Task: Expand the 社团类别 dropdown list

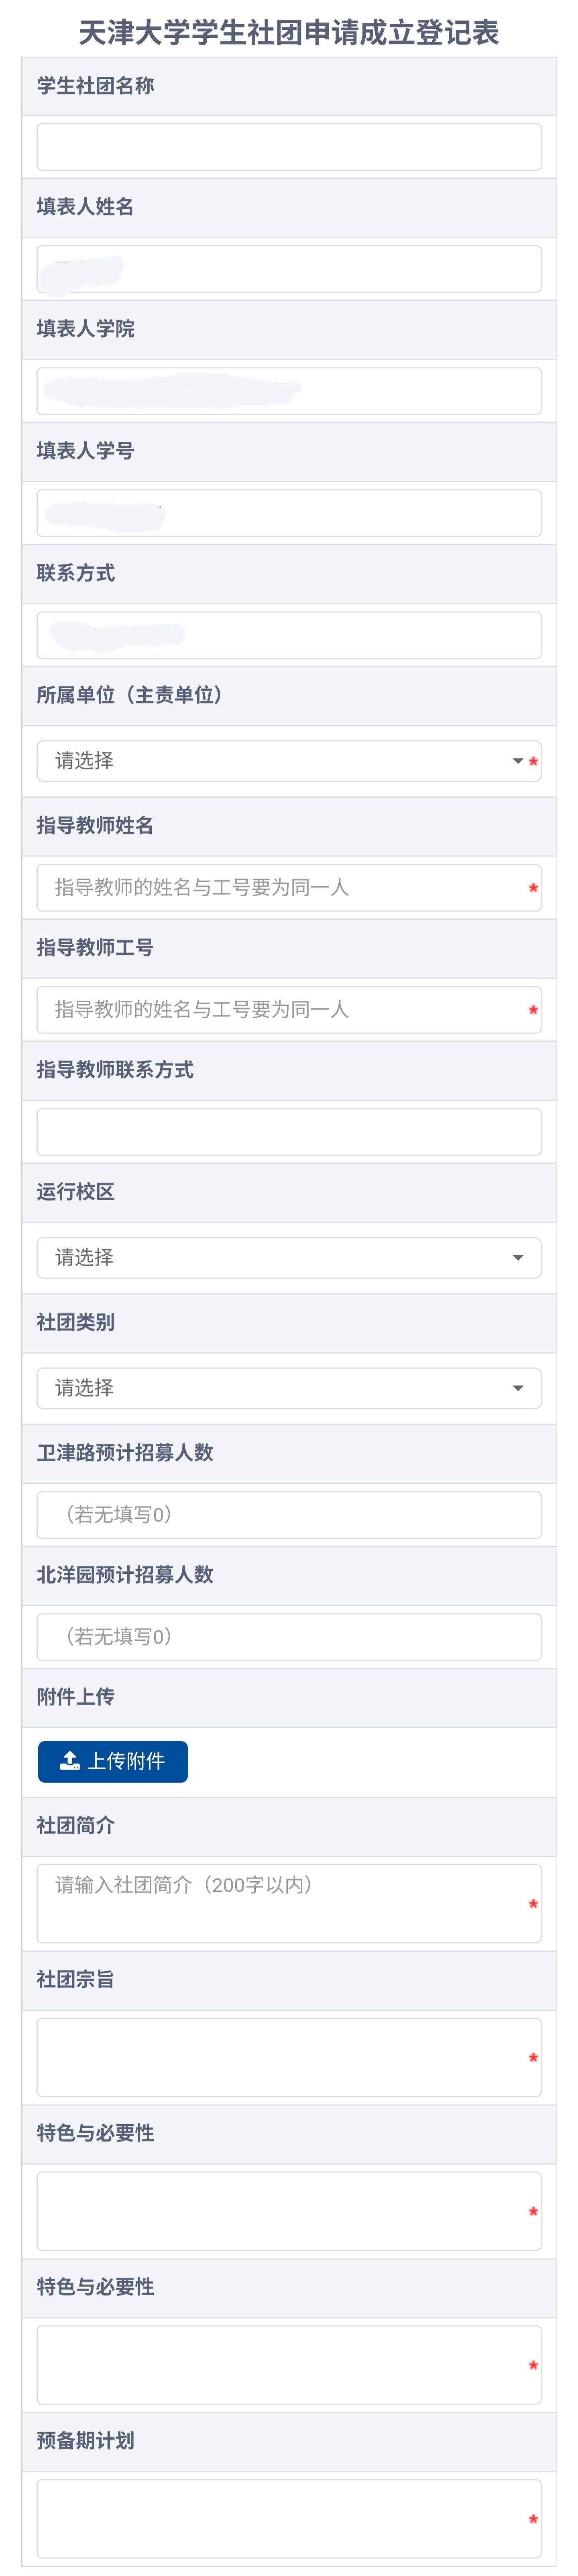Action: pyautogui.click(x=289, y=1388)
